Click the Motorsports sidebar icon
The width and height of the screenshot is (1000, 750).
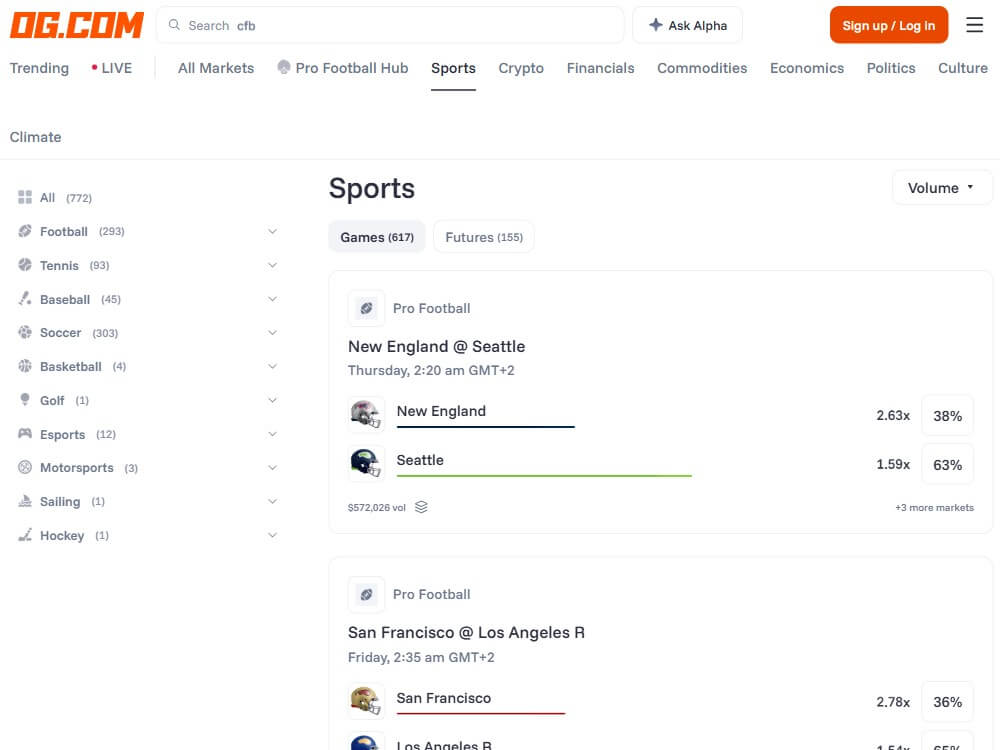pos(25,467)
